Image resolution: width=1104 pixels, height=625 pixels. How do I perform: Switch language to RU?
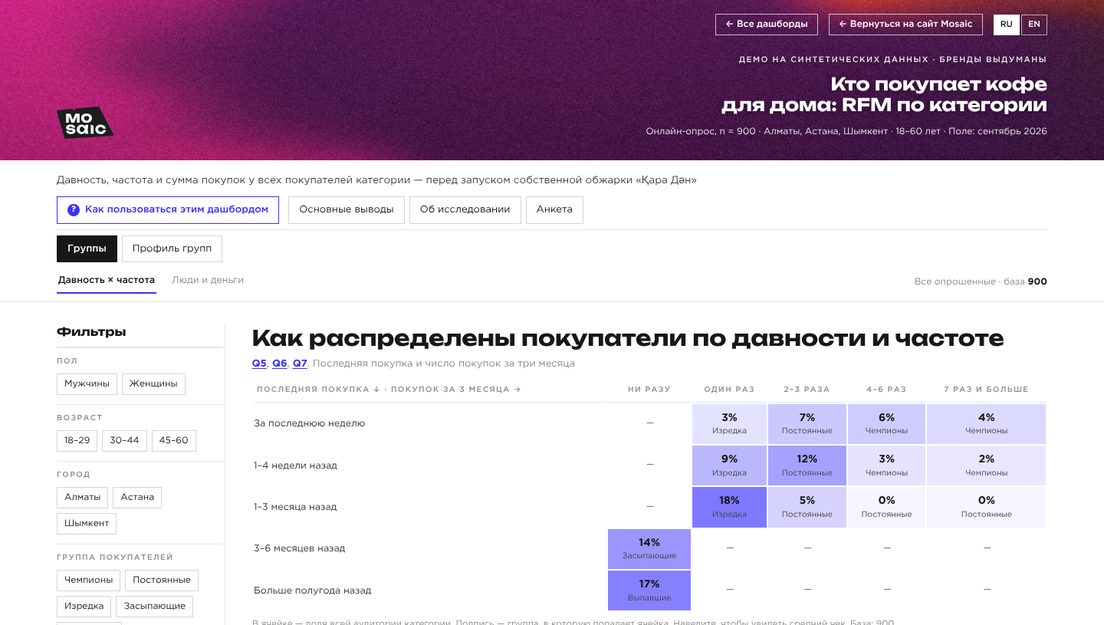click(x=1006, y=24)
